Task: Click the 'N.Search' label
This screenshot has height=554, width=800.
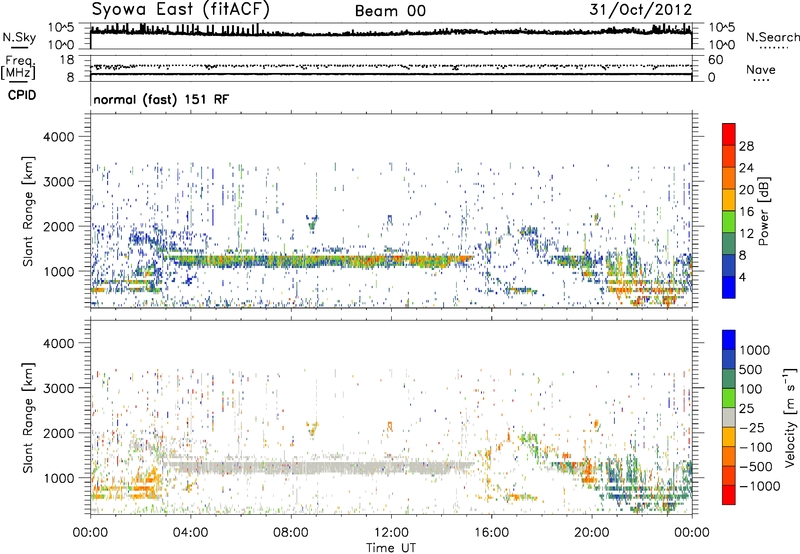Action: coord(772,37)
